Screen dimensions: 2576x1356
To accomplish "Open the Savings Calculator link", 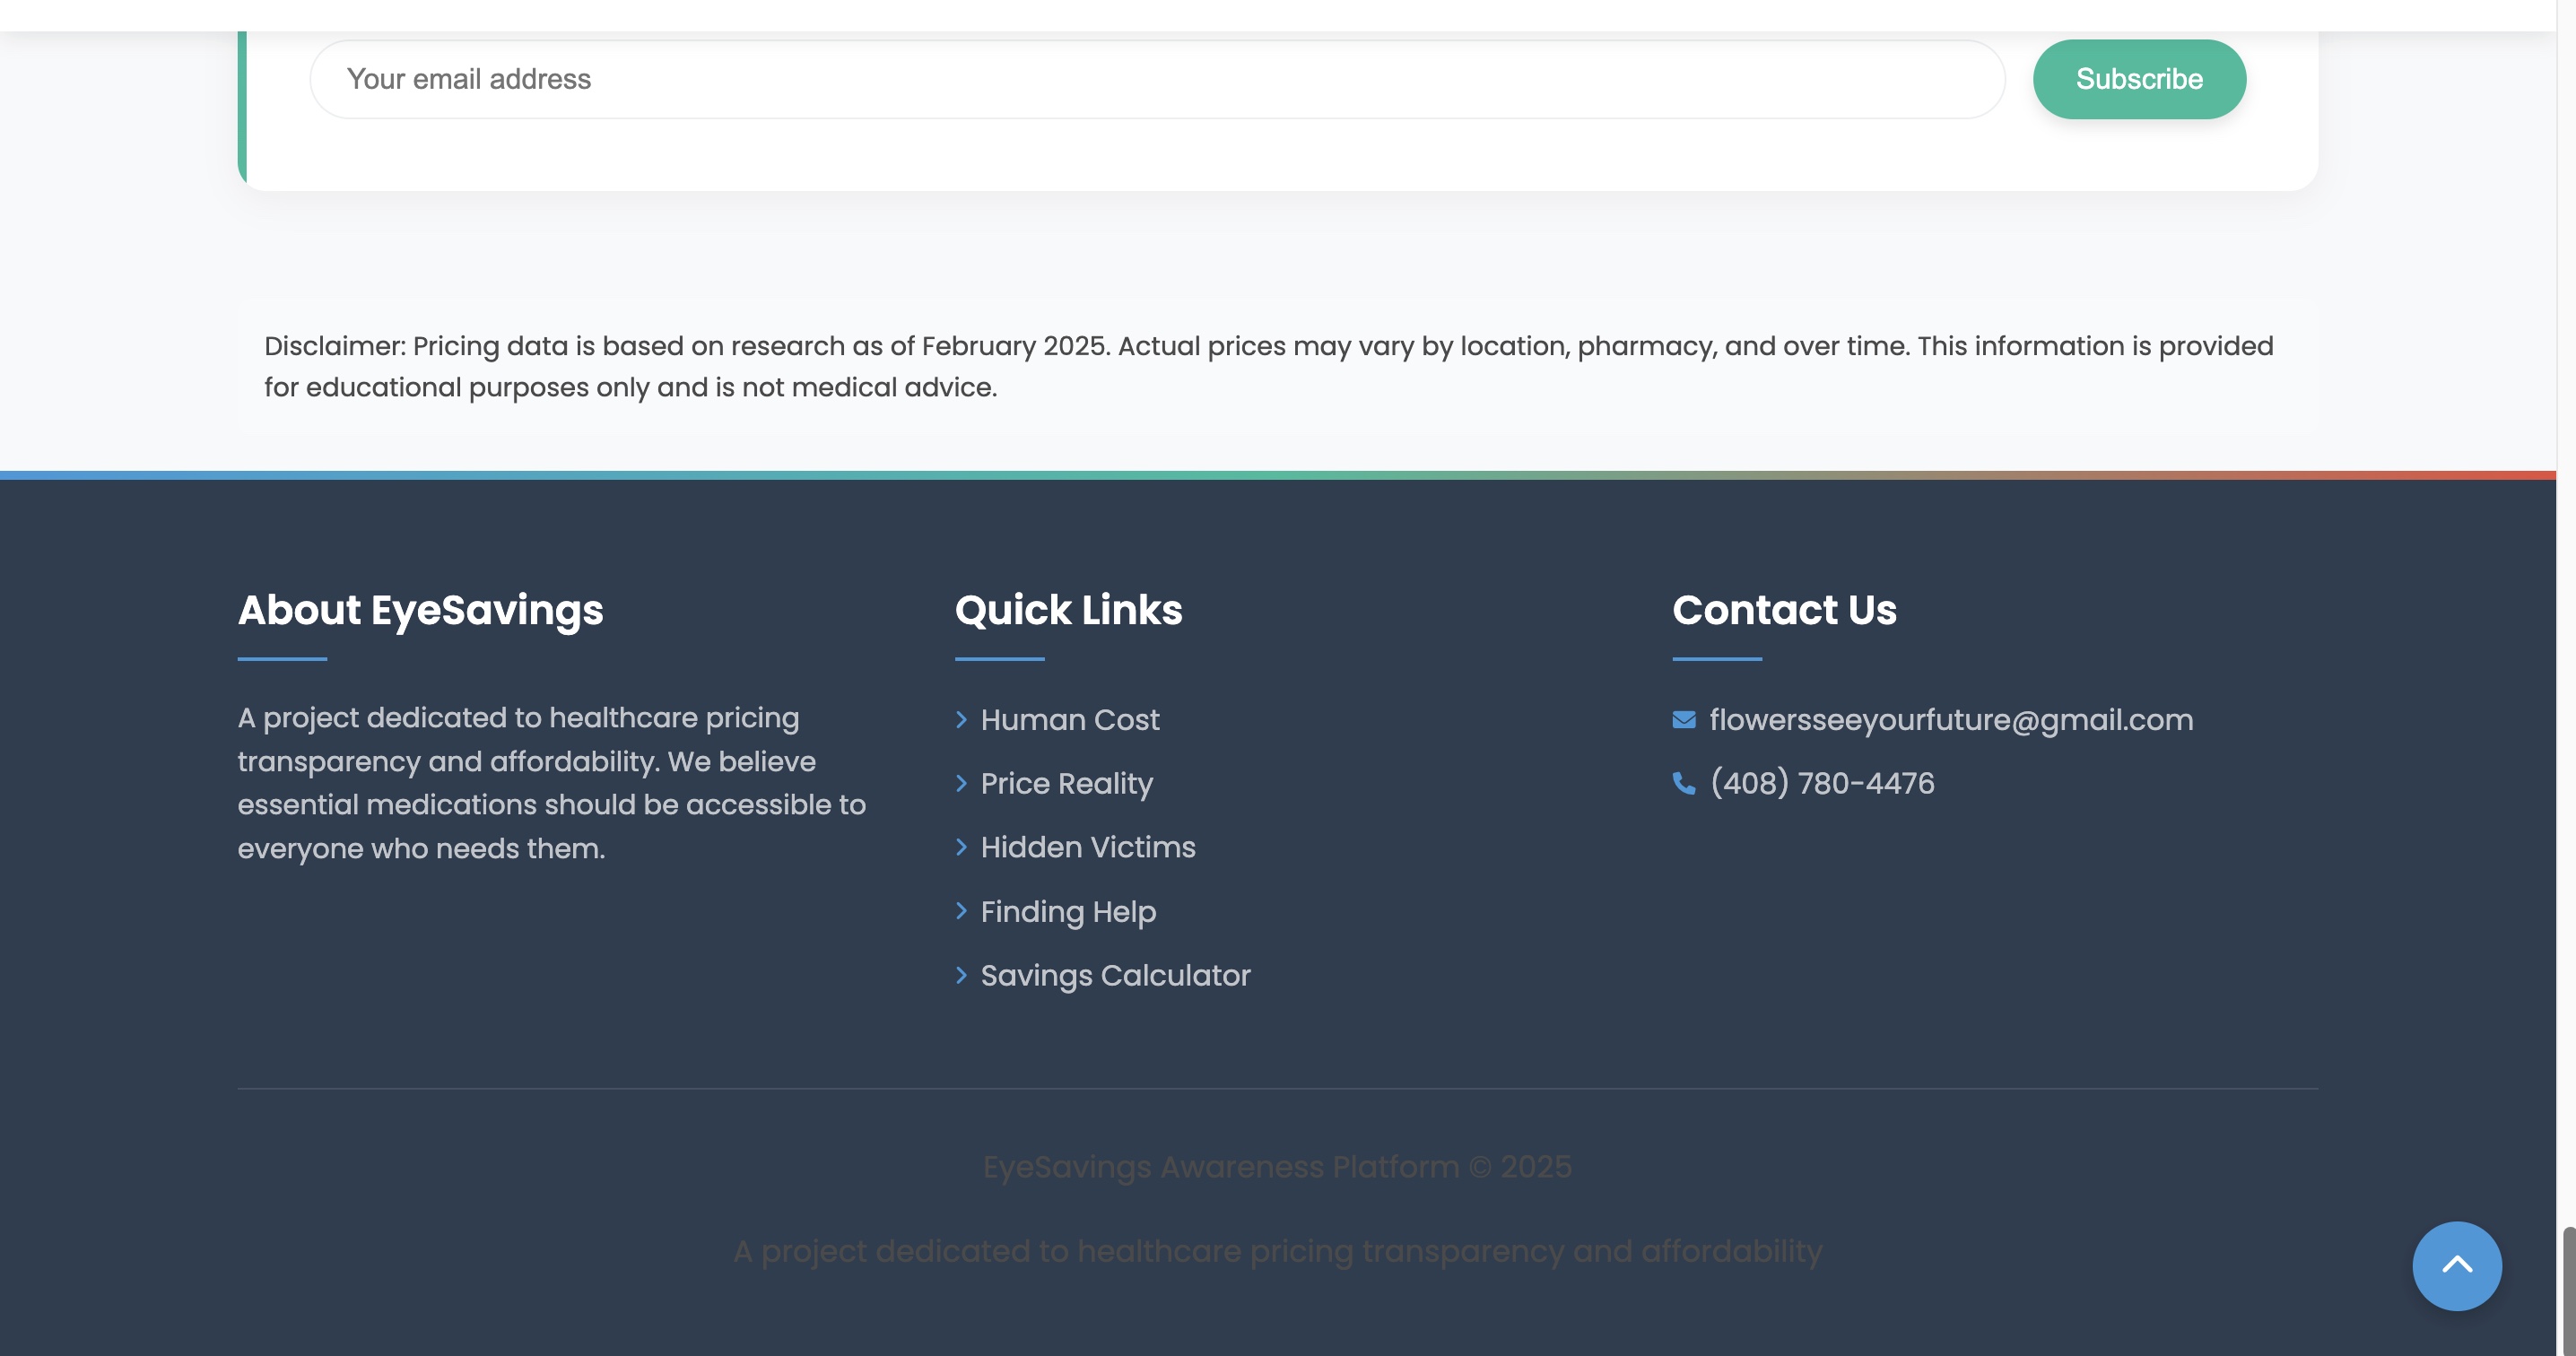I will click(1115, 976).
